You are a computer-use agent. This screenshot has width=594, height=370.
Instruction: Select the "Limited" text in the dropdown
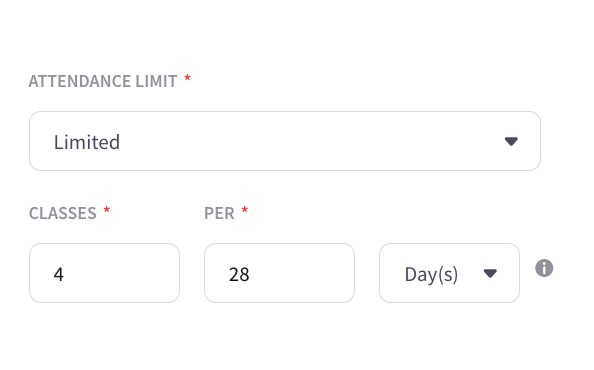[87, 142]
